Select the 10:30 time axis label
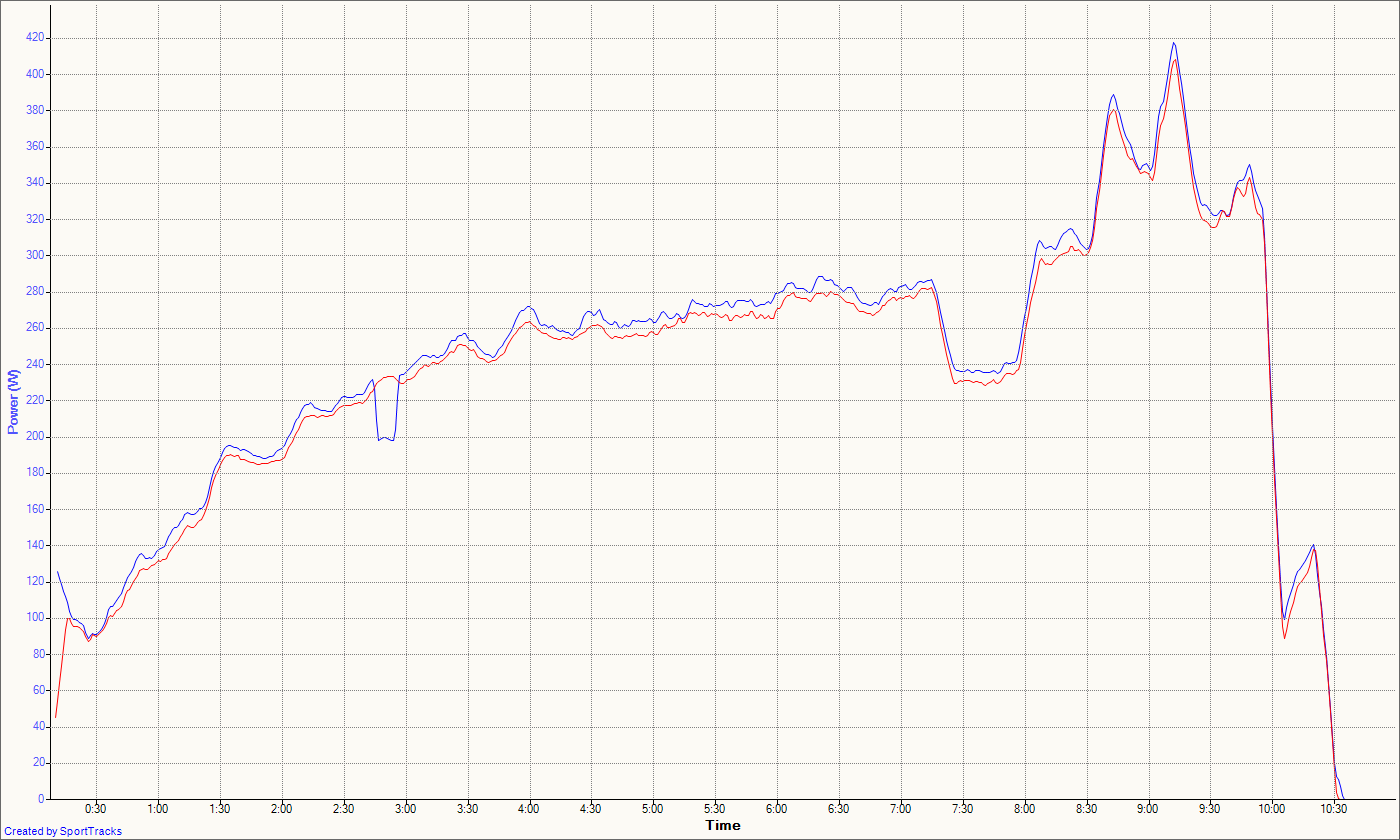This screenshot has height=840, width=1400. pyautogui.click(x=1334, y=808)
